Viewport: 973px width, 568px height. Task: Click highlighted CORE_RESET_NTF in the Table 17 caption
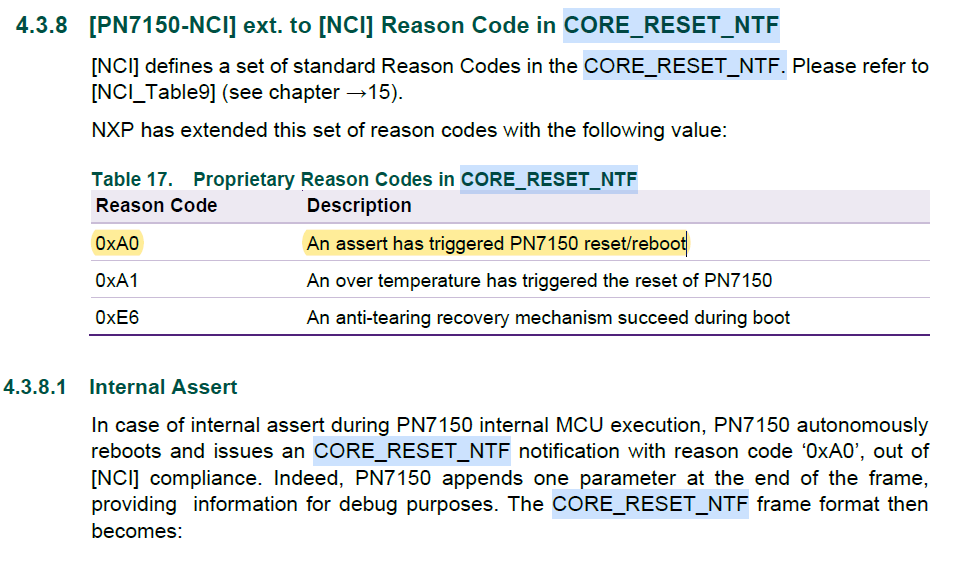click(x=548, y=179)
